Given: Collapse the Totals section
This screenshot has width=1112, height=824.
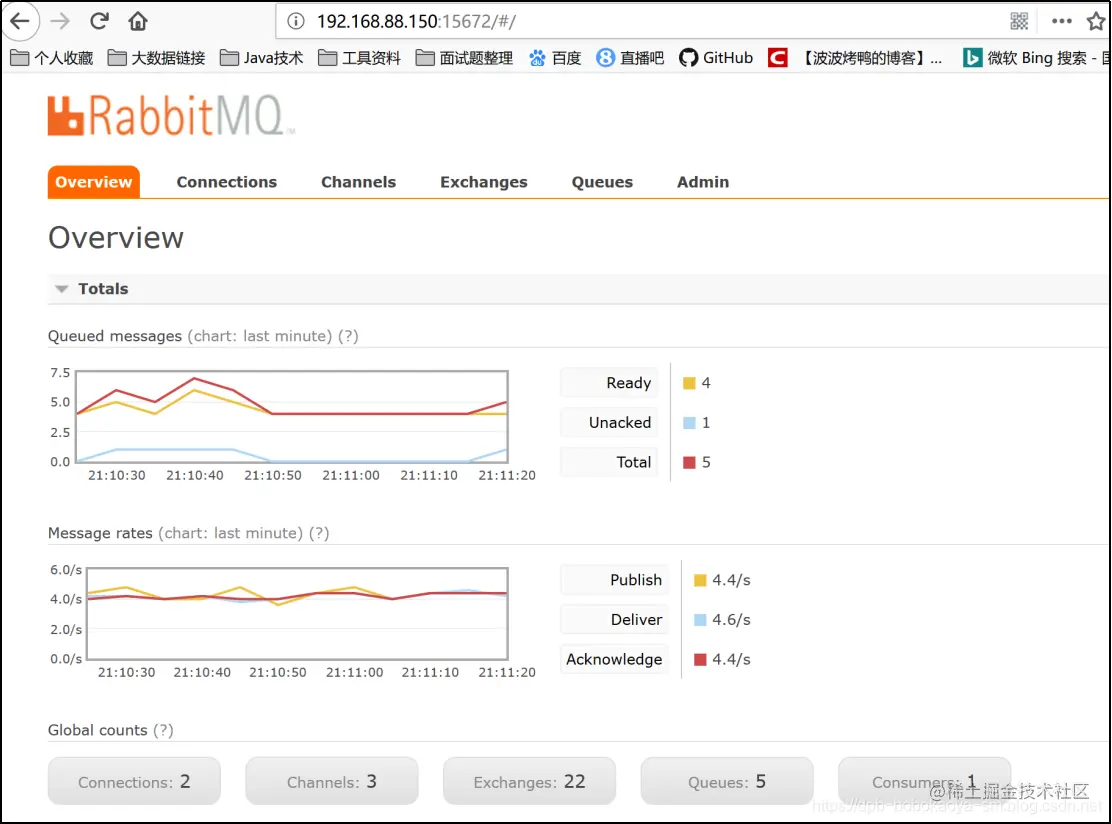Looking at the screenshot, I should pos(92,289).
